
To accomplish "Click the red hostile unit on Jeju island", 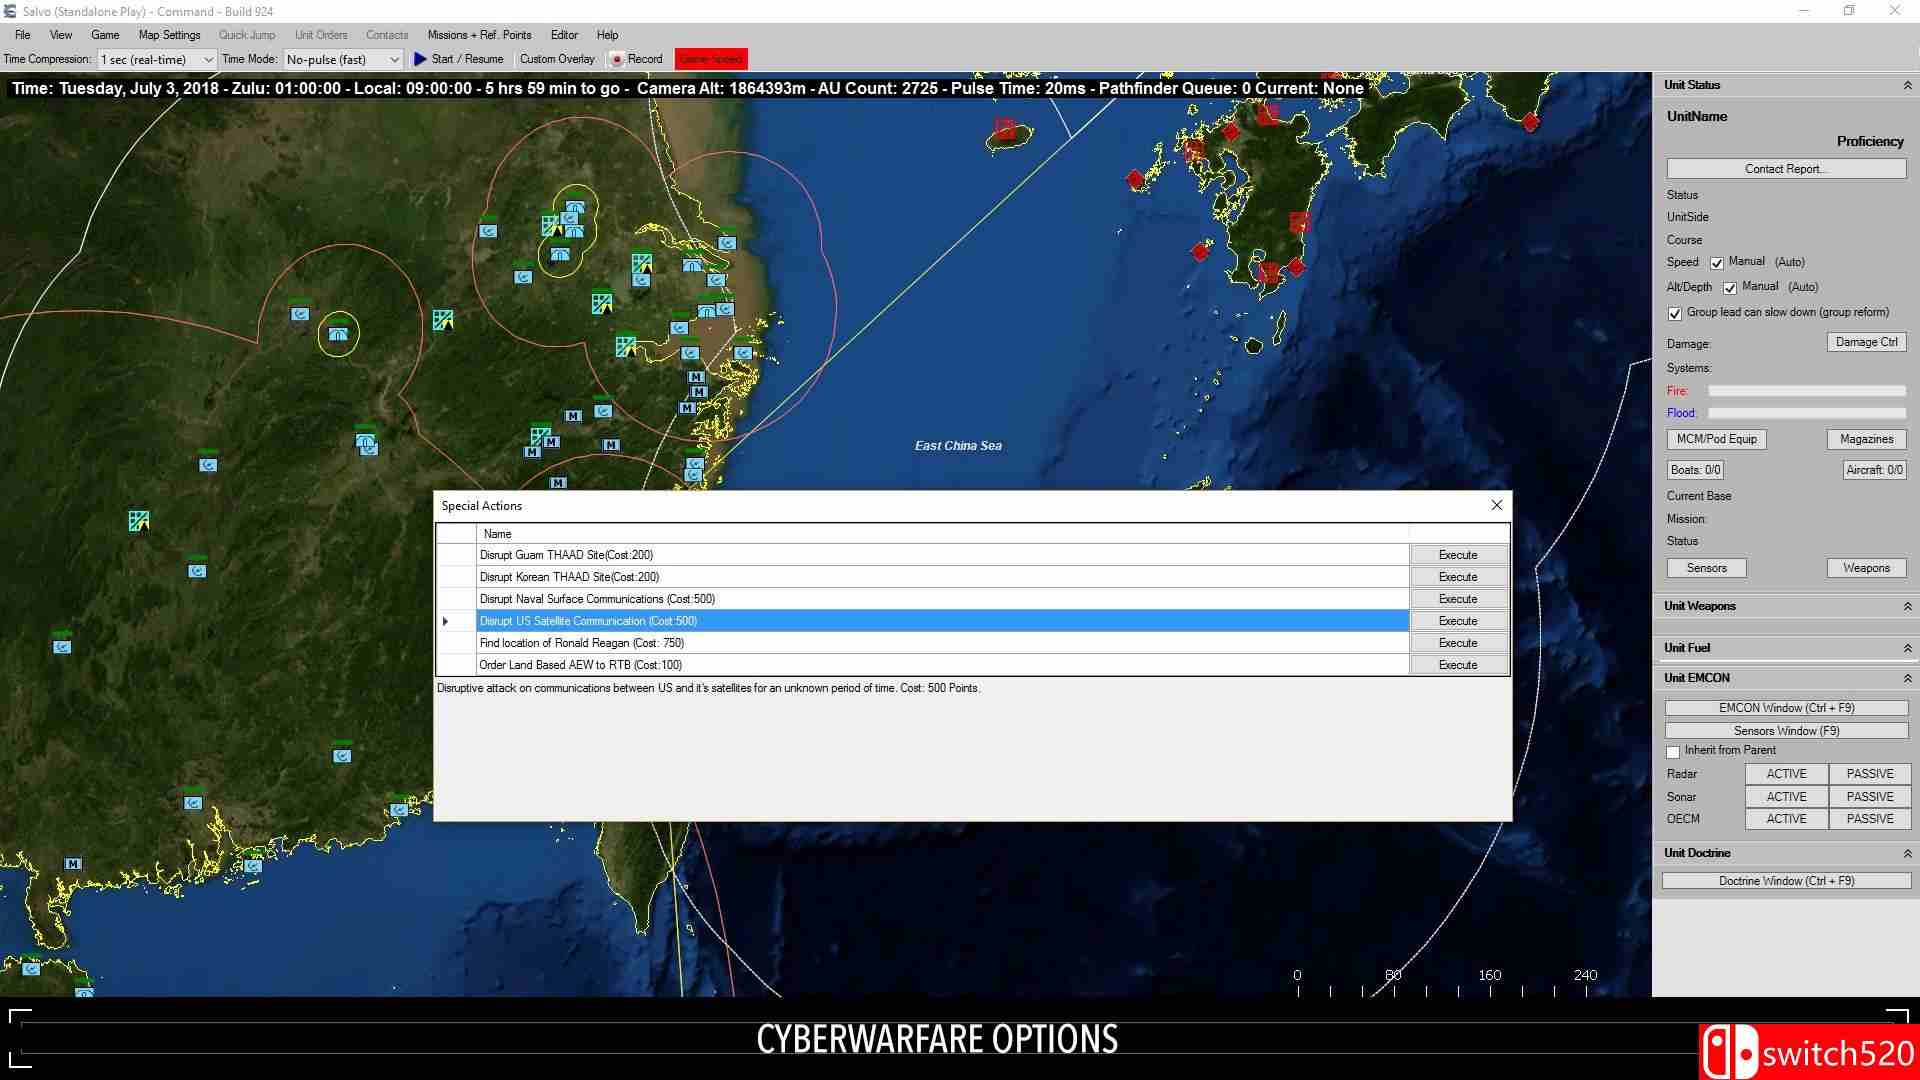I will (x=1005, y=129).
